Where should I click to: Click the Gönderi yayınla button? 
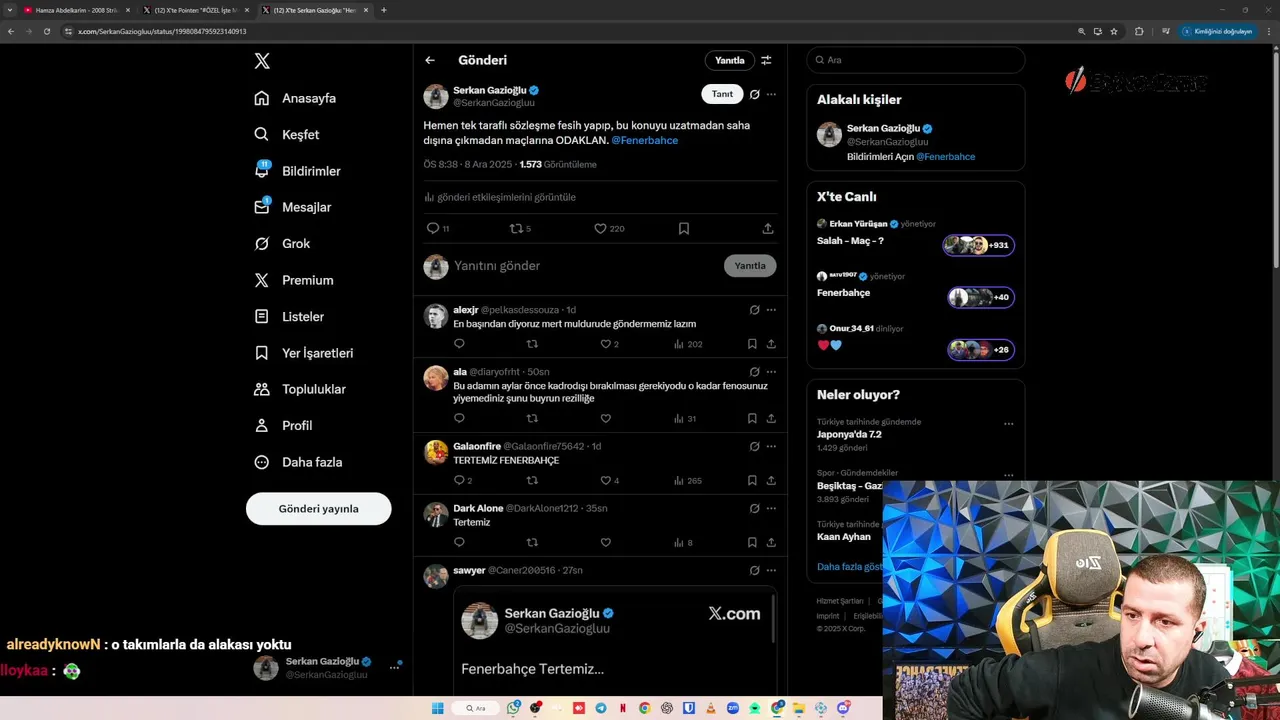click(x=318, y=509)
